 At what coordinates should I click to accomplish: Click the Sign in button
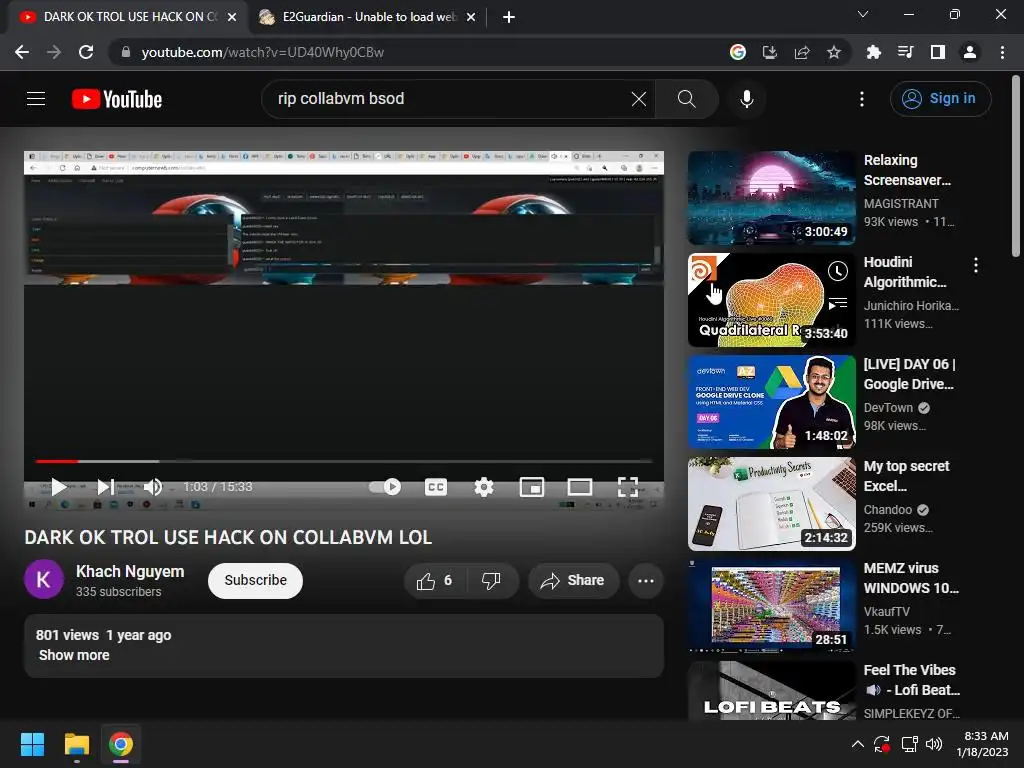[x=940, y=99]
